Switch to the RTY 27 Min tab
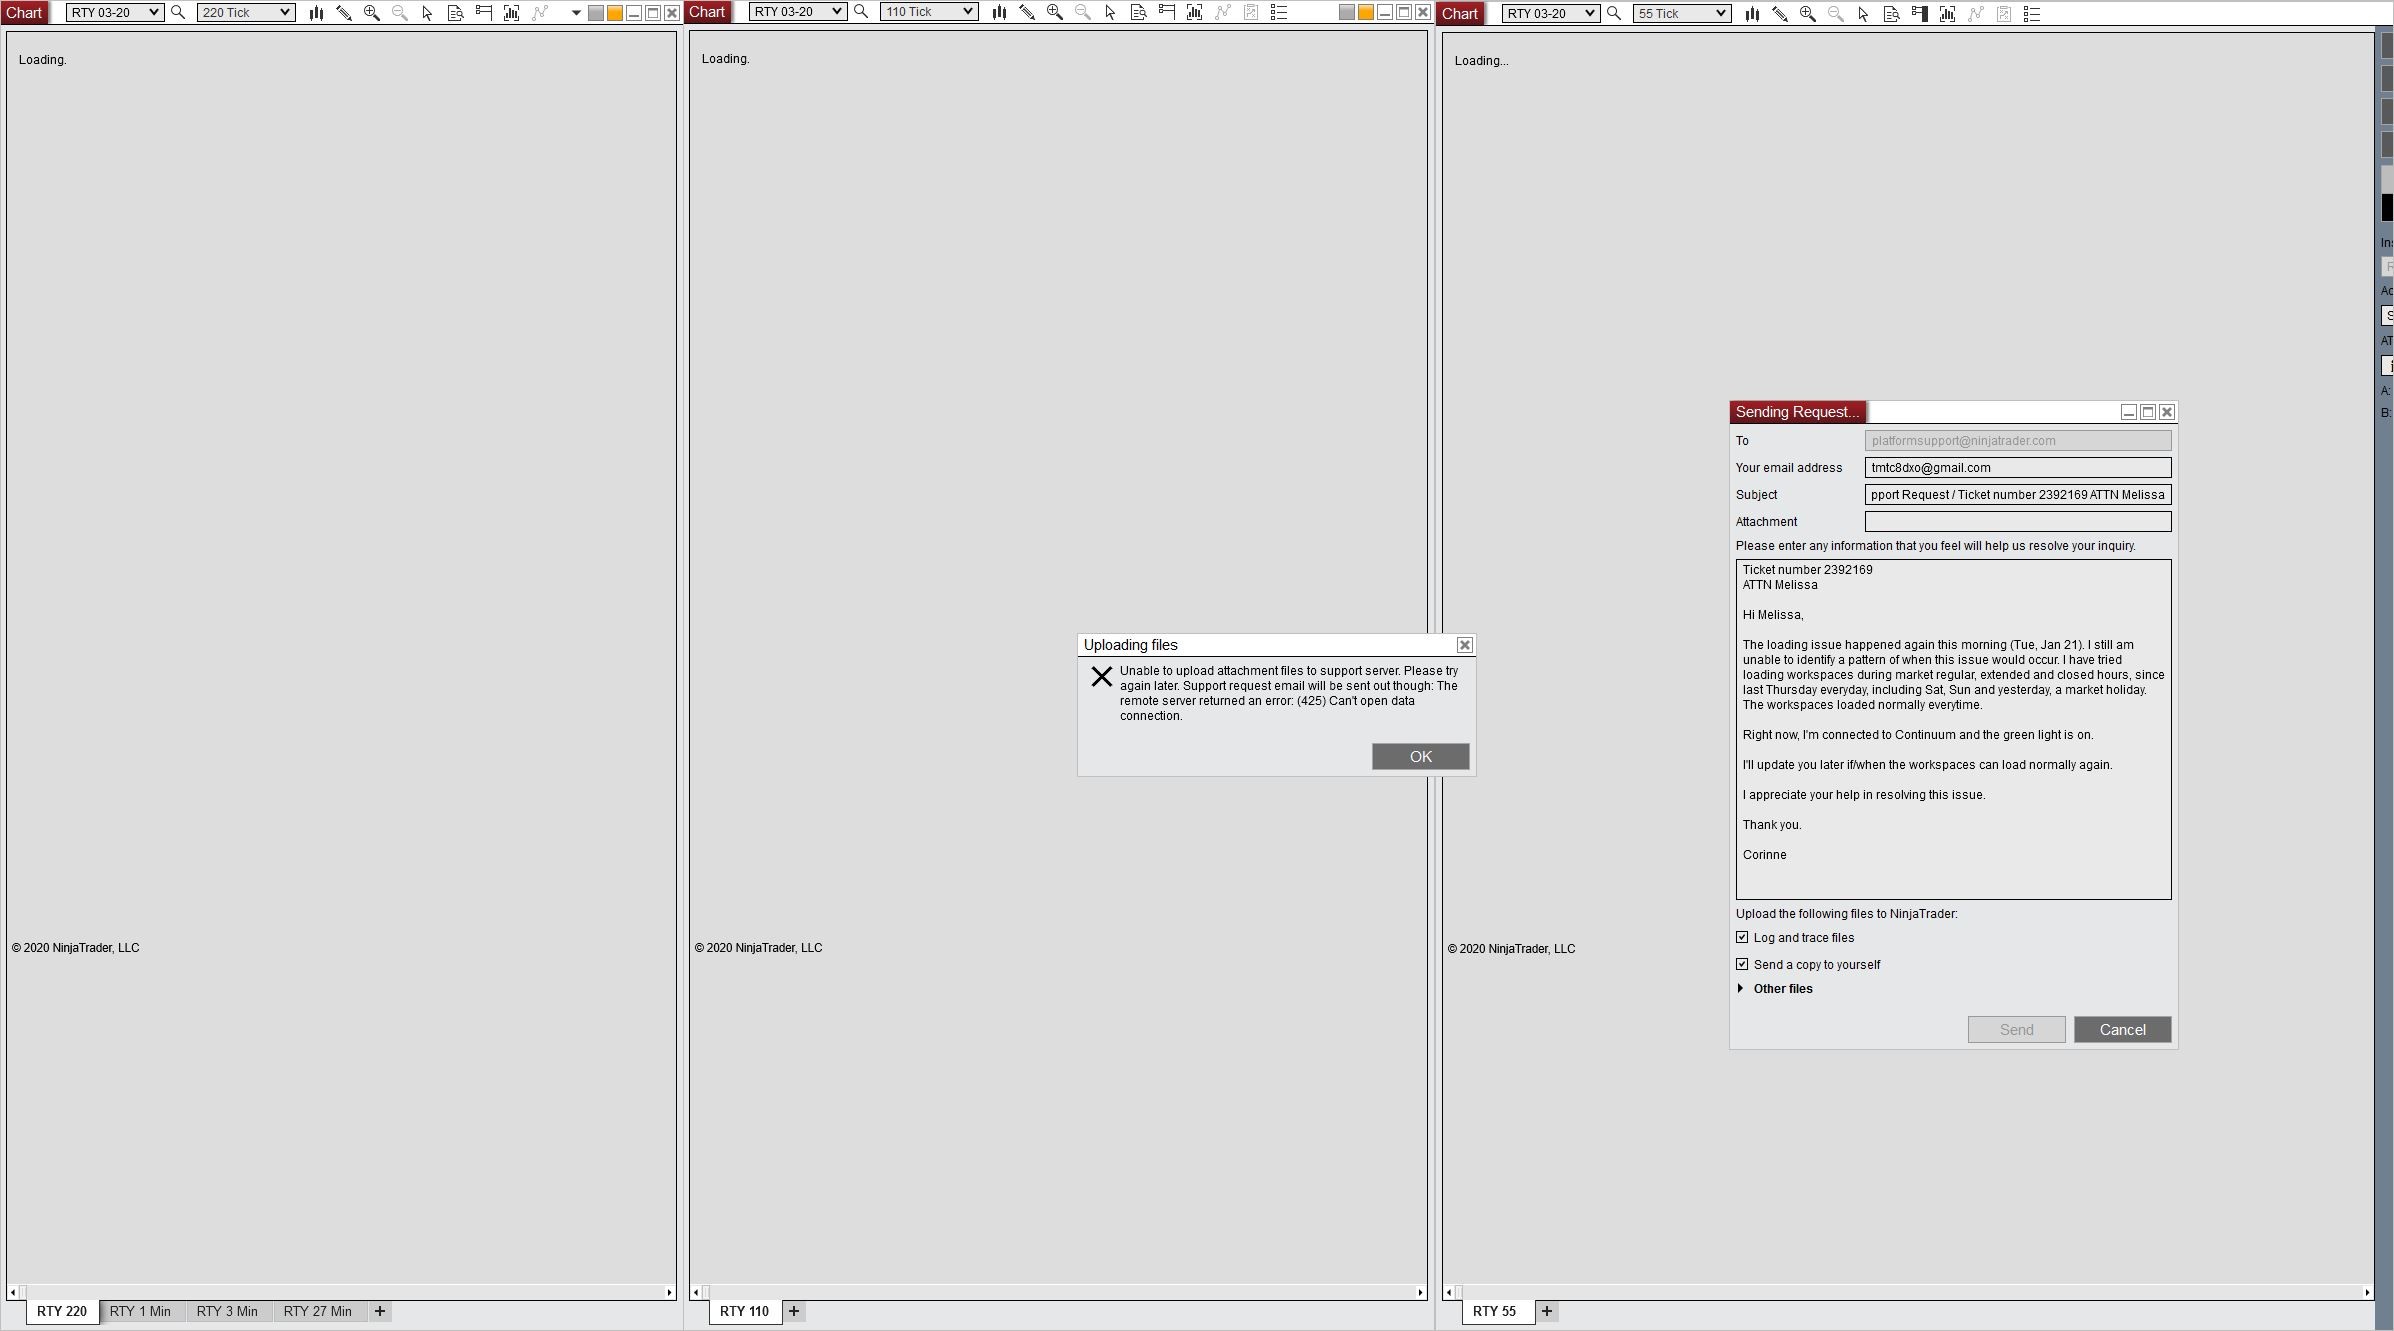 pyautogui.click(x=317, y=1311)
